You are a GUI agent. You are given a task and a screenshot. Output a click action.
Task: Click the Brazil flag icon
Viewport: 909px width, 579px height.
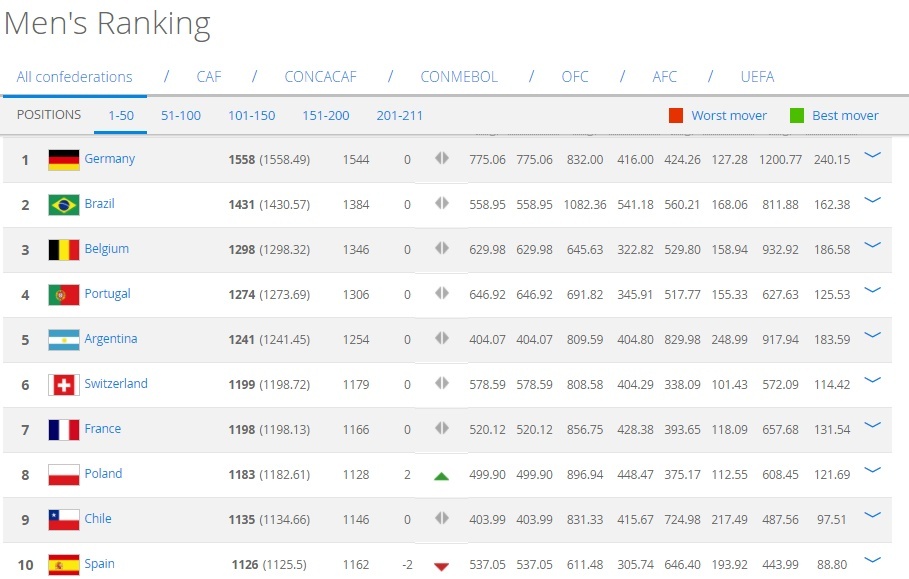click(63, 205)
